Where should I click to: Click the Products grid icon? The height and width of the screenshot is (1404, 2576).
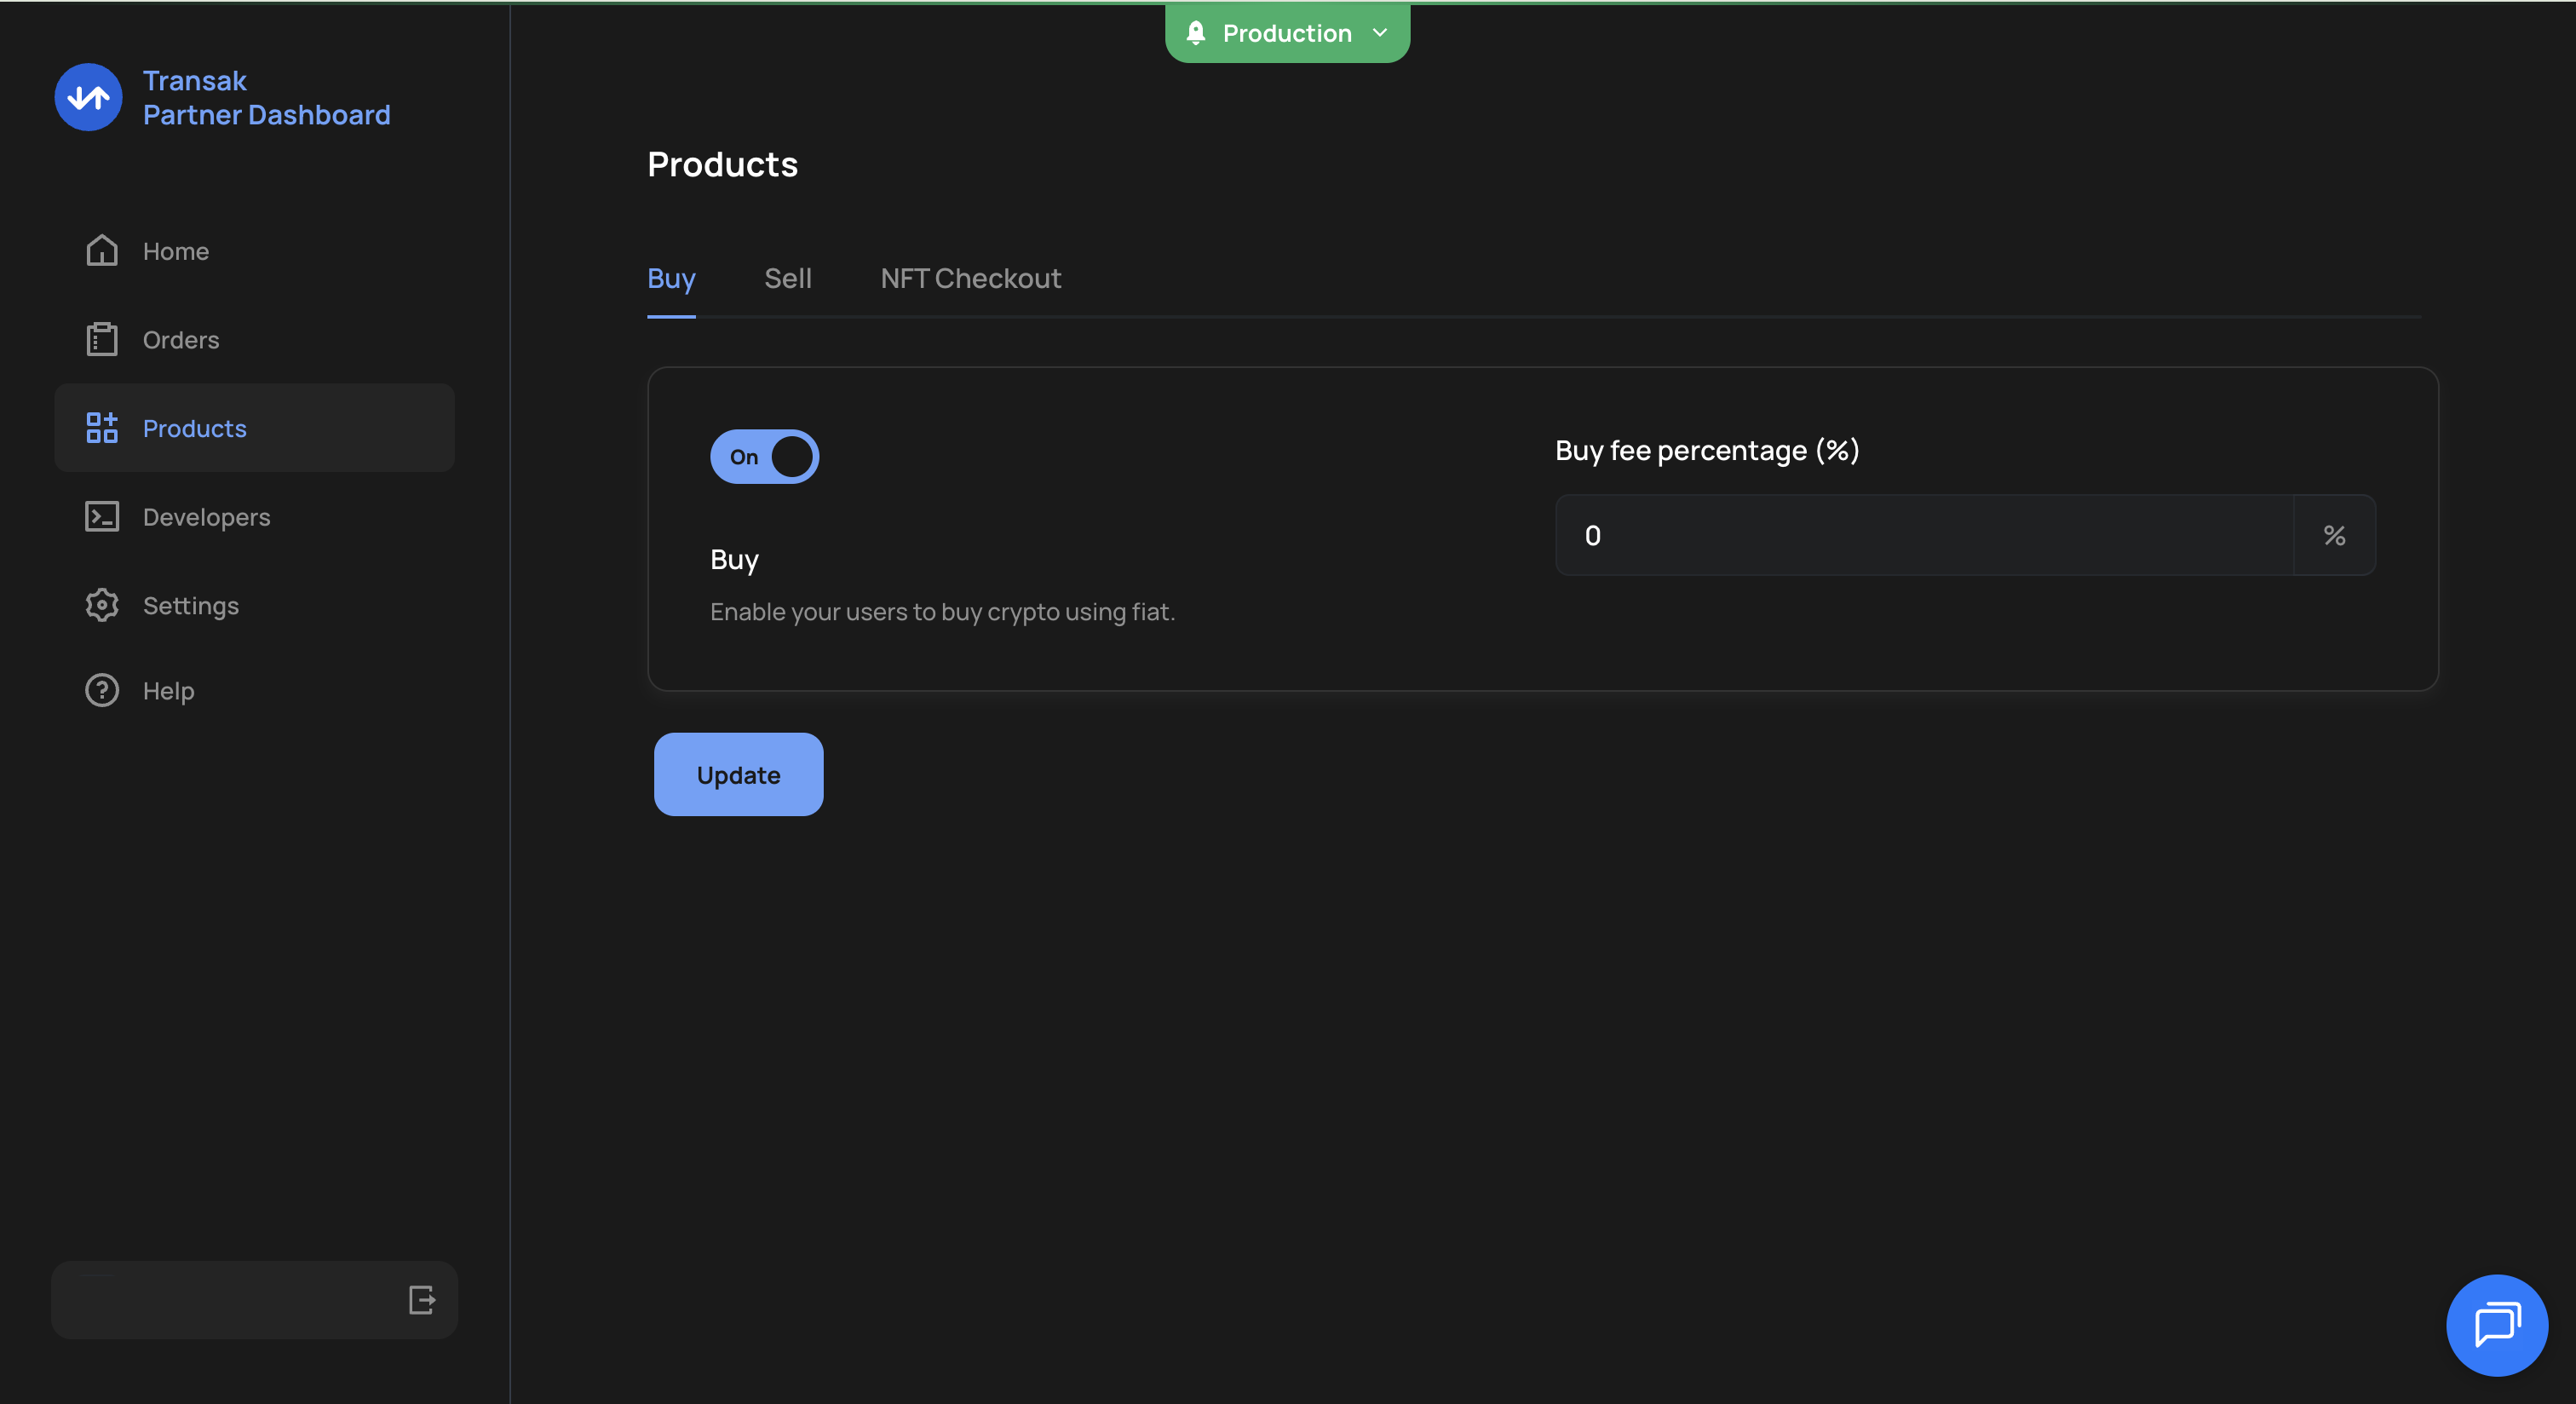pyautogui.click(x=102, y=428)
